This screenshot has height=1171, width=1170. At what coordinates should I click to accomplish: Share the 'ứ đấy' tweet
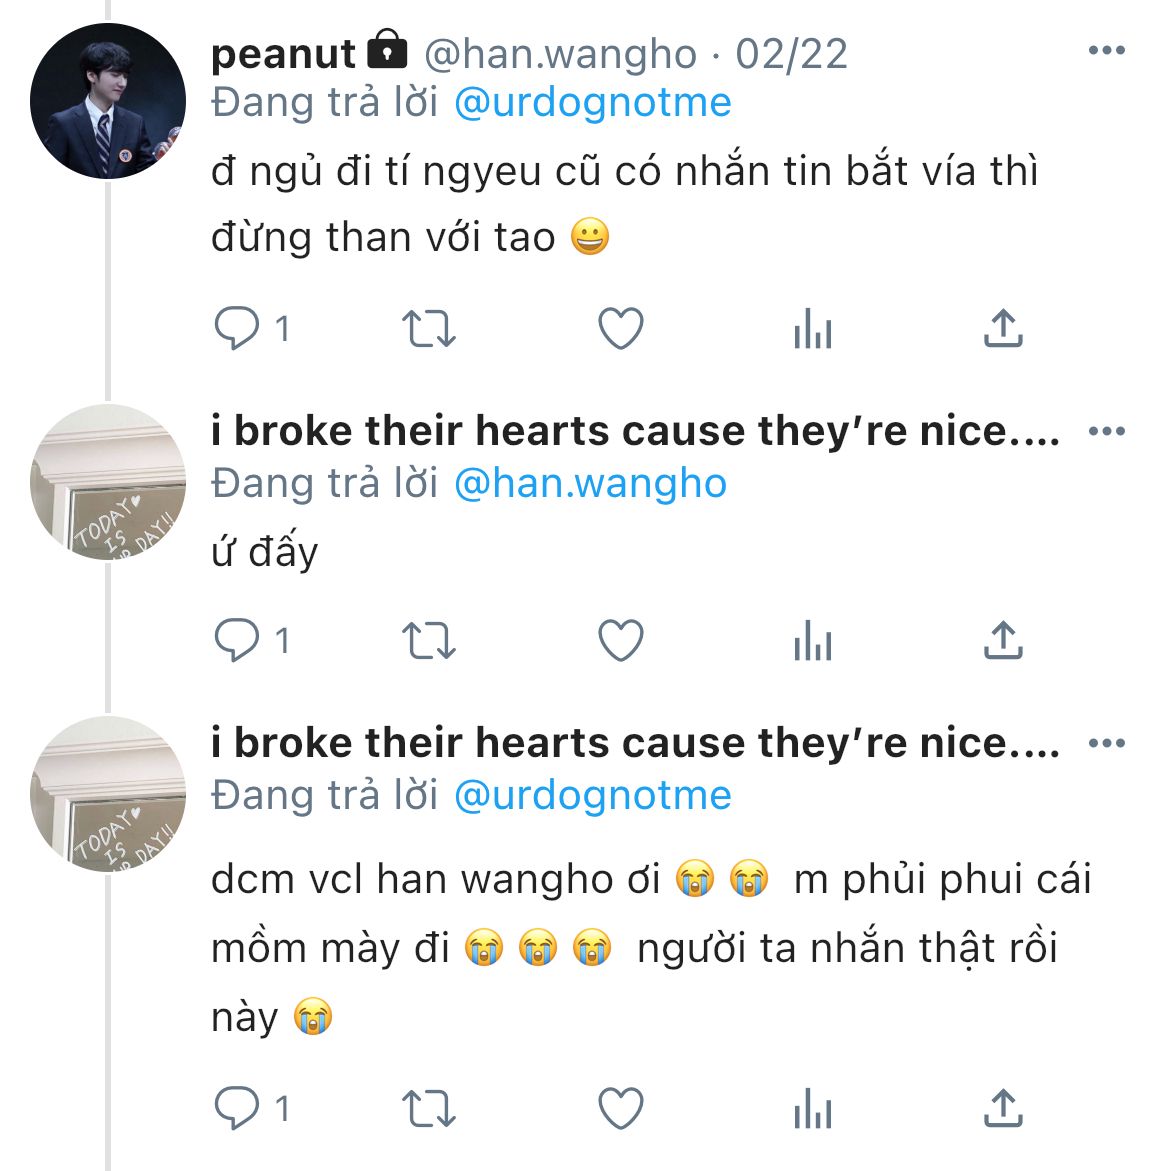[x=1003, y=640]
